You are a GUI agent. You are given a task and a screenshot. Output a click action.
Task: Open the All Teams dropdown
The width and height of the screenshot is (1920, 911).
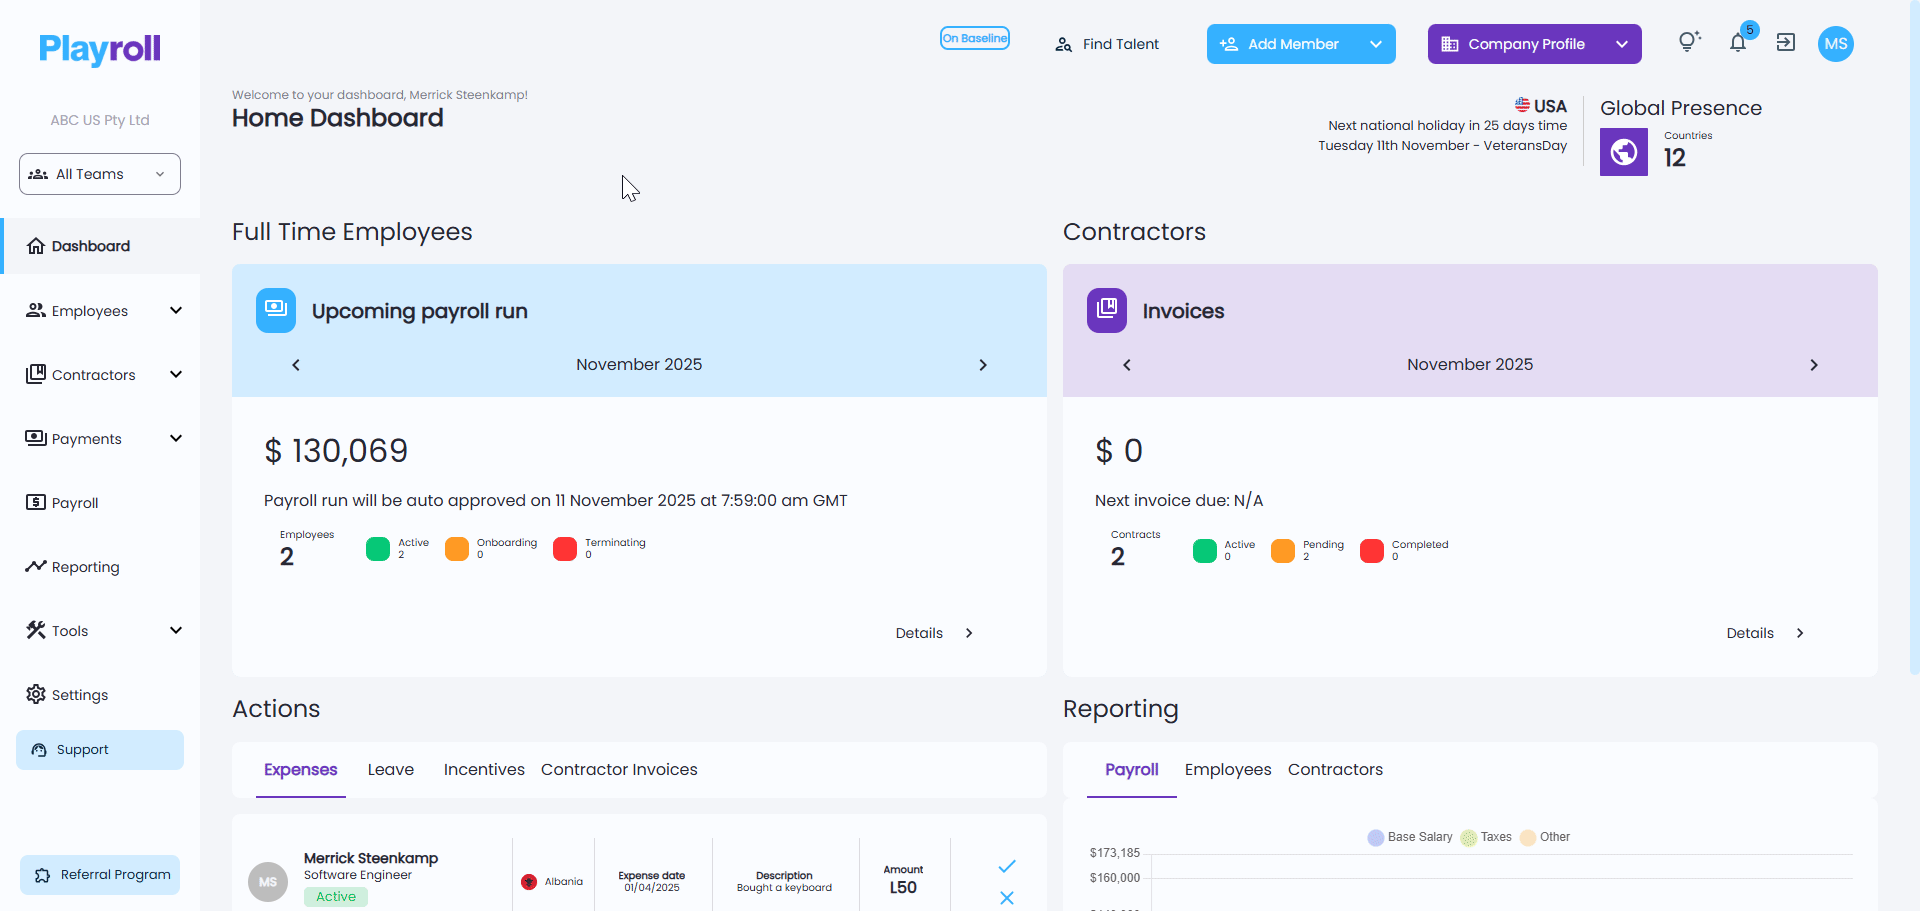100,174
